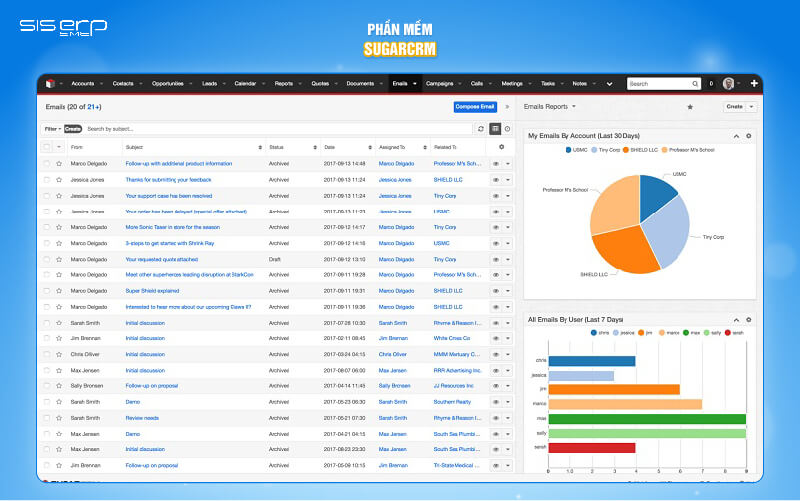Star the 'Review needs' email

(x=59, y=418)
